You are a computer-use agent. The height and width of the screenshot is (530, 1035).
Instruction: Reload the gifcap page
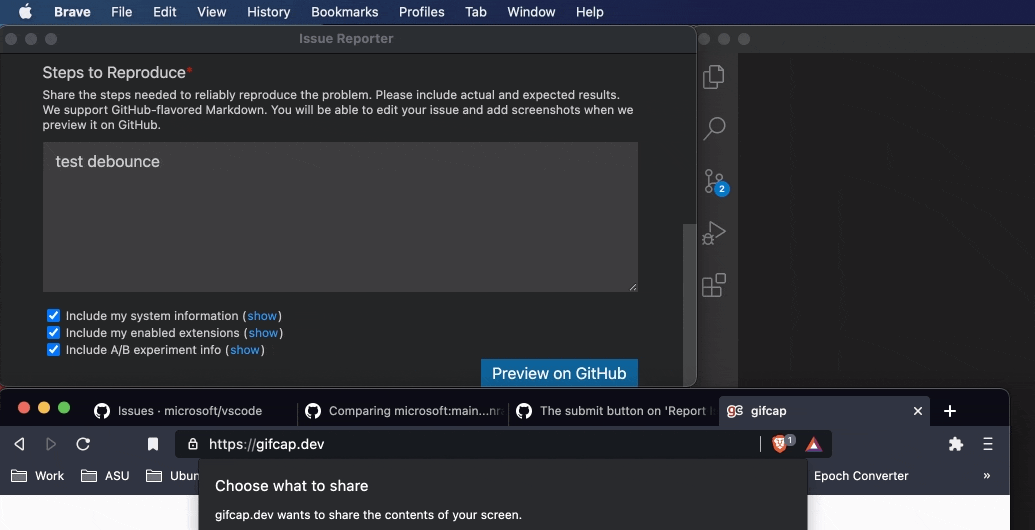click(x=83, y=444)
